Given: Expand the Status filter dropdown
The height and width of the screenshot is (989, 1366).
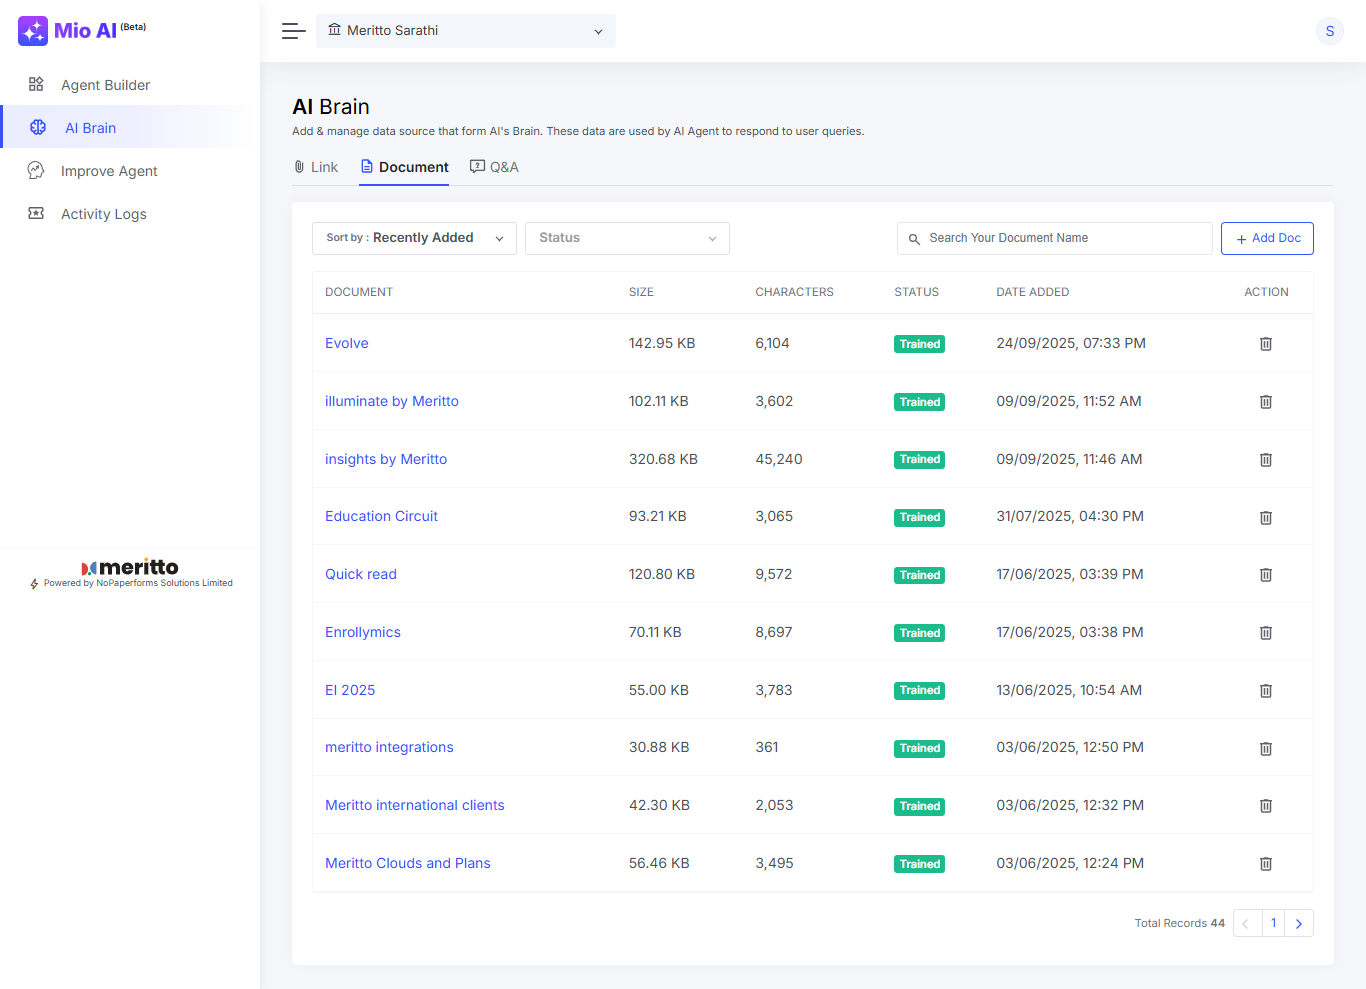Looking at the screenshot, I should [627, 238].
